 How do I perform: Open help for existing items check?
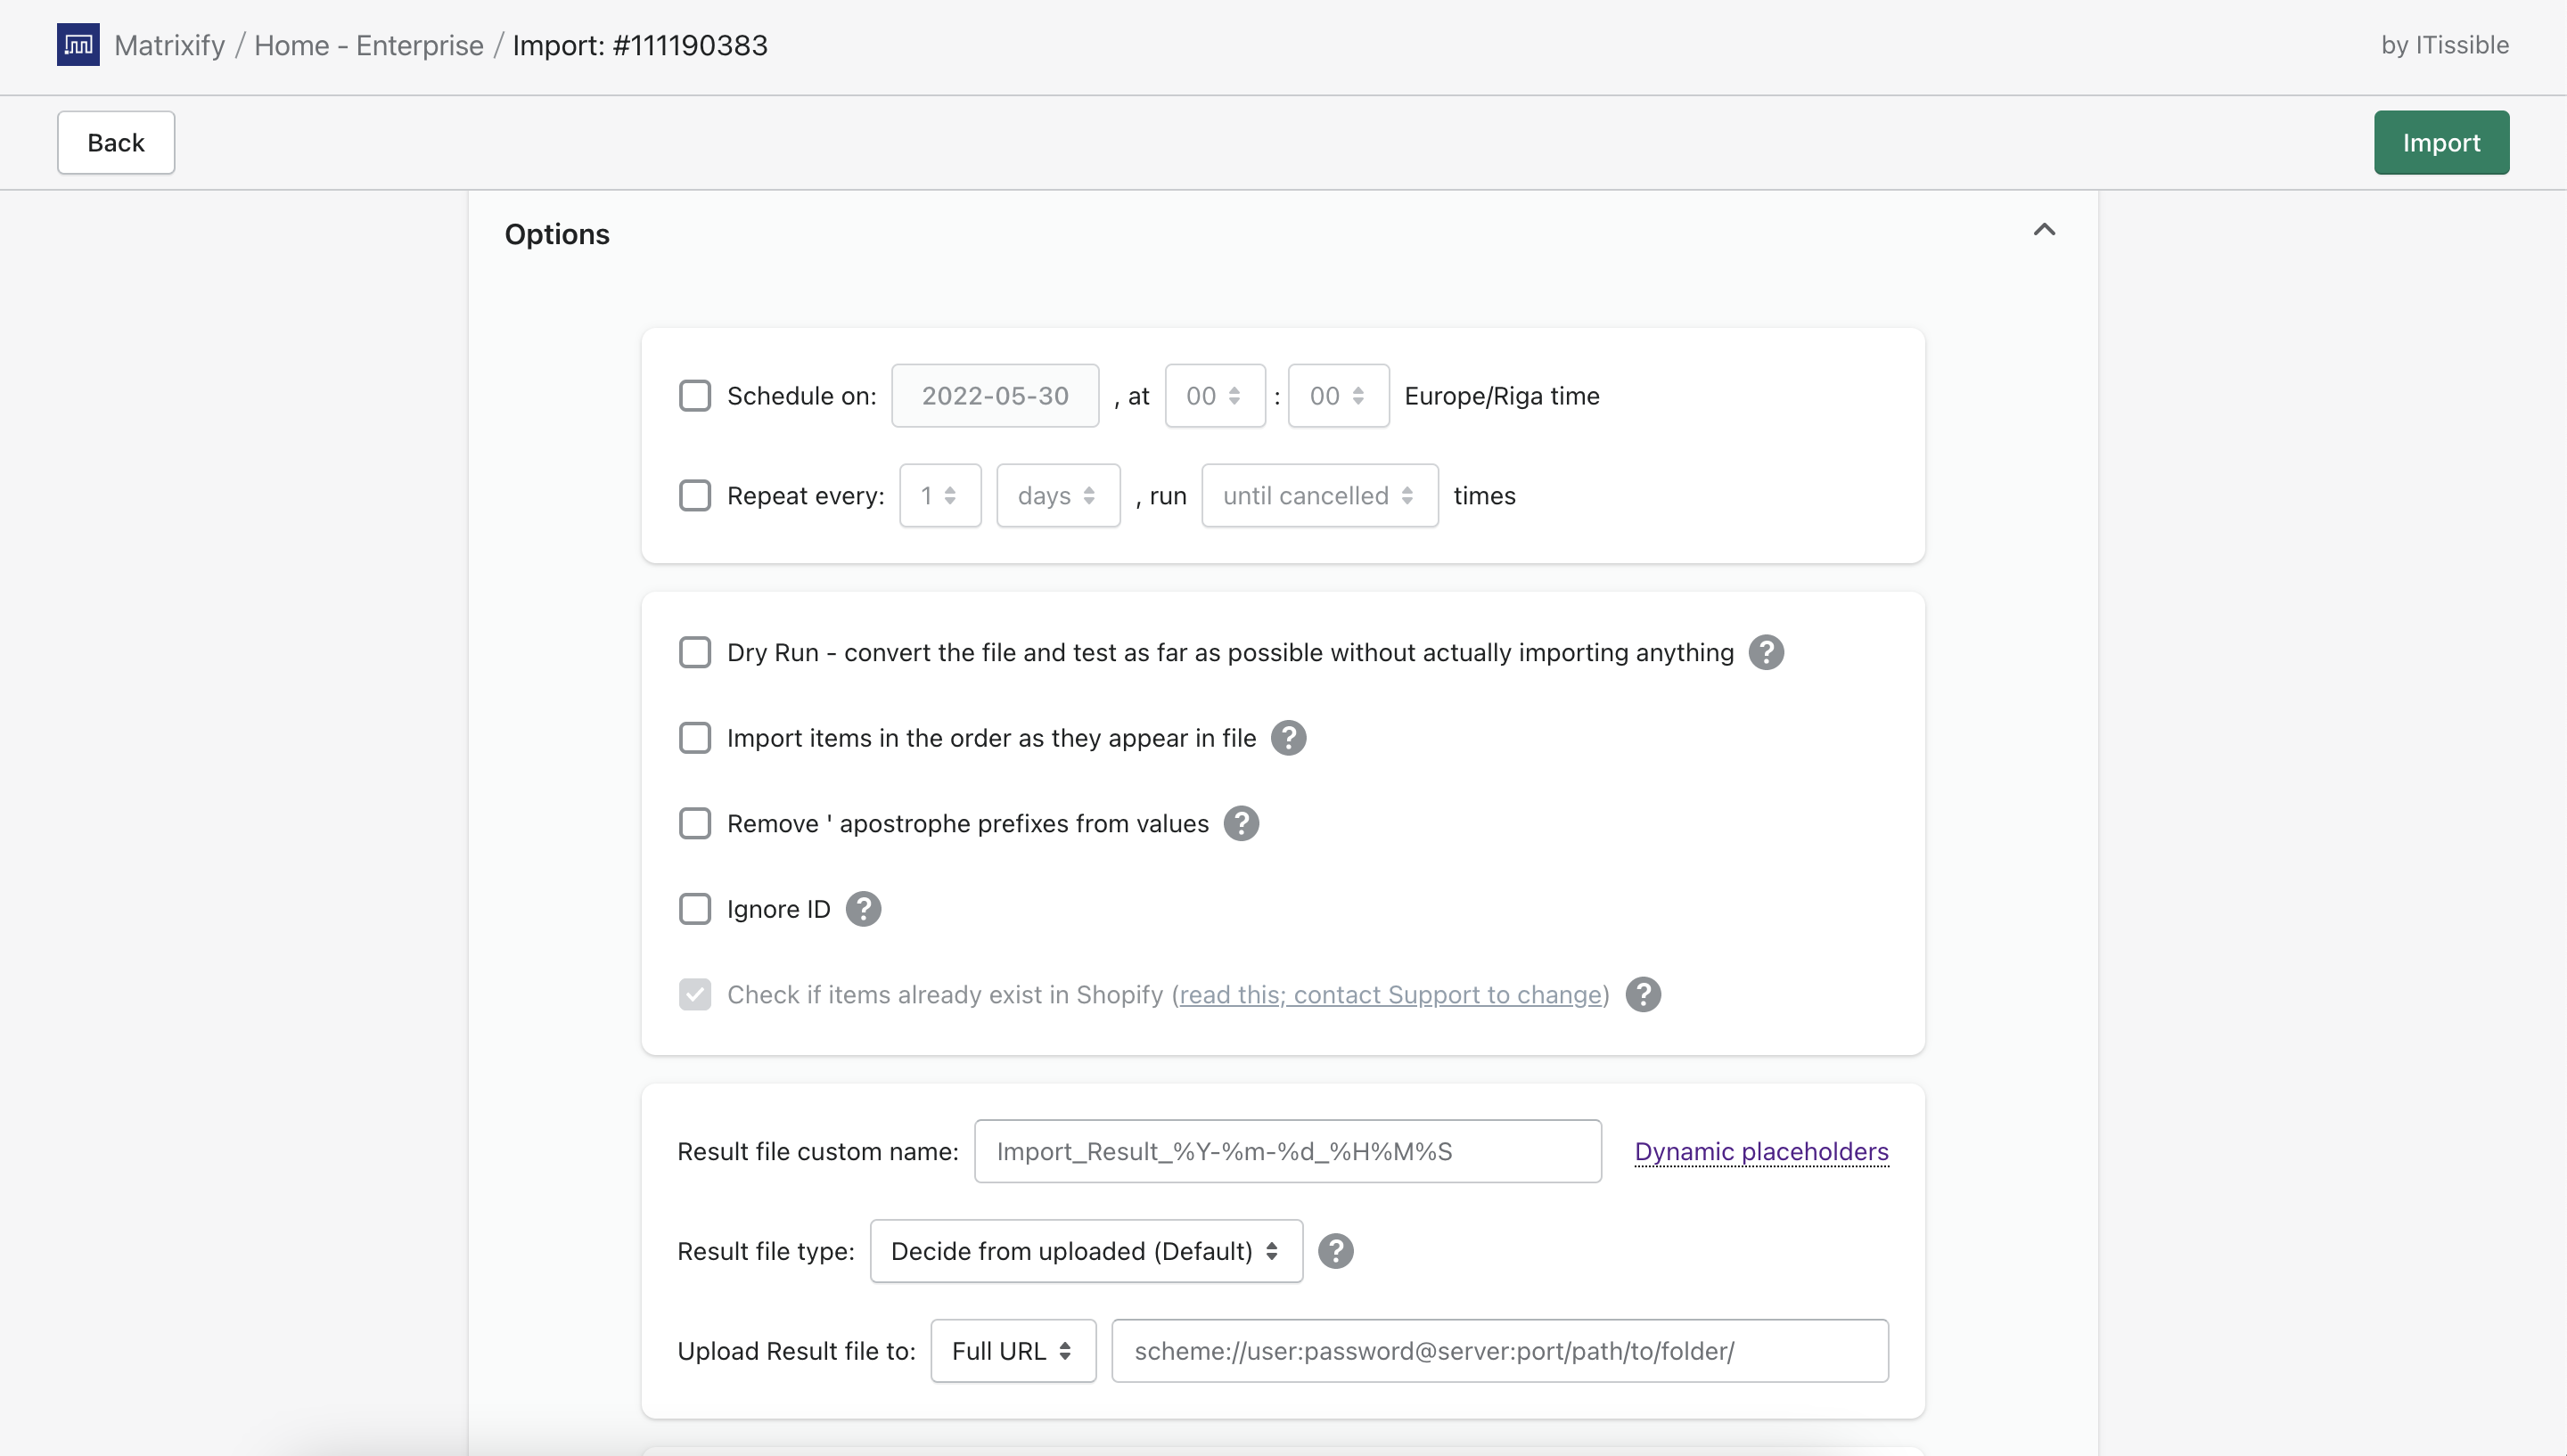click(1643, 995)
